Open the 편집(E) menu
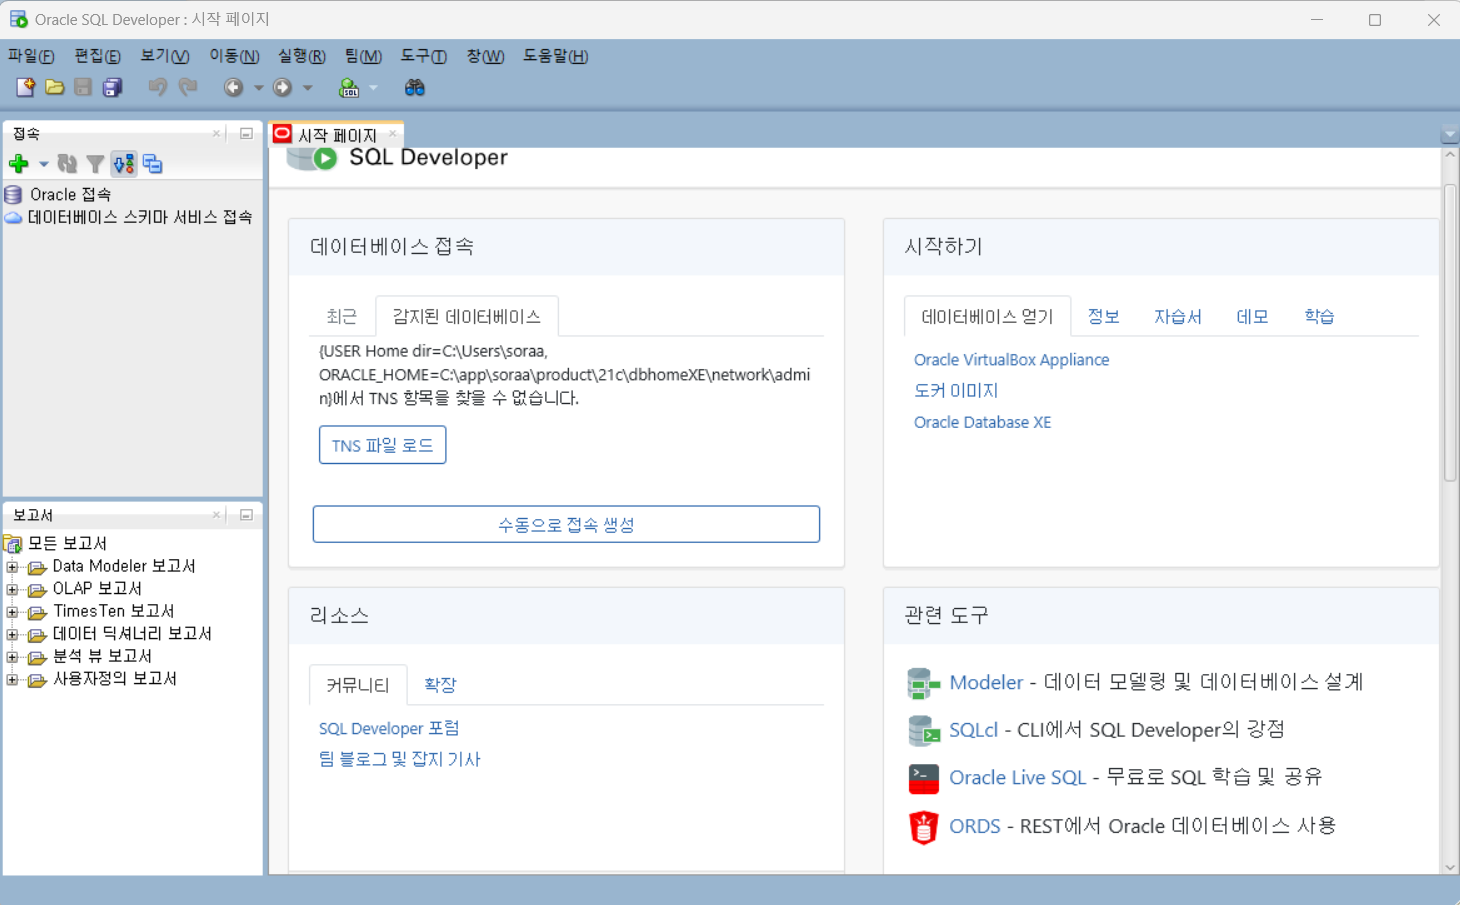1460x905 pixels. click(97, 56)
